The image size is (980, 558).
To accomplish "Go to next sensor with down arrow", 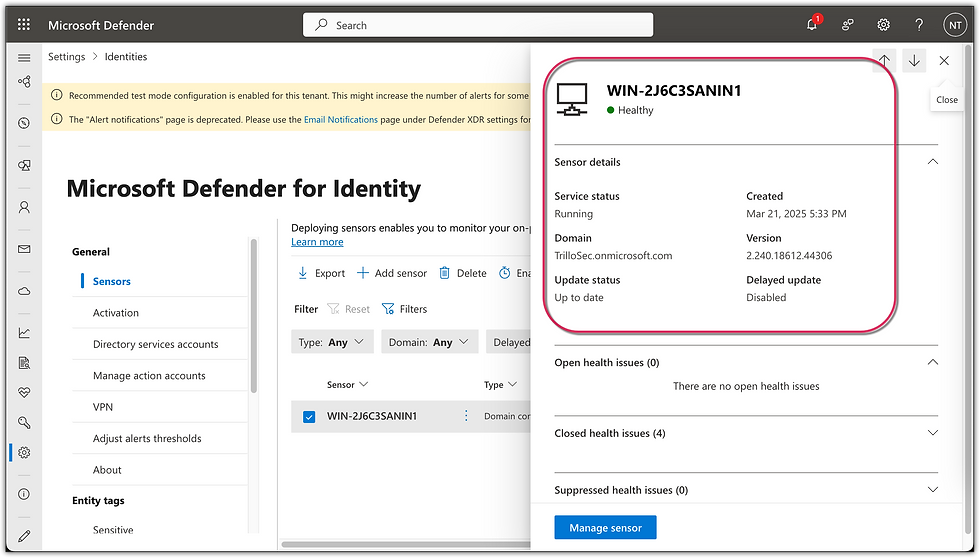I will pyautogui.click(x=914, y=61).
